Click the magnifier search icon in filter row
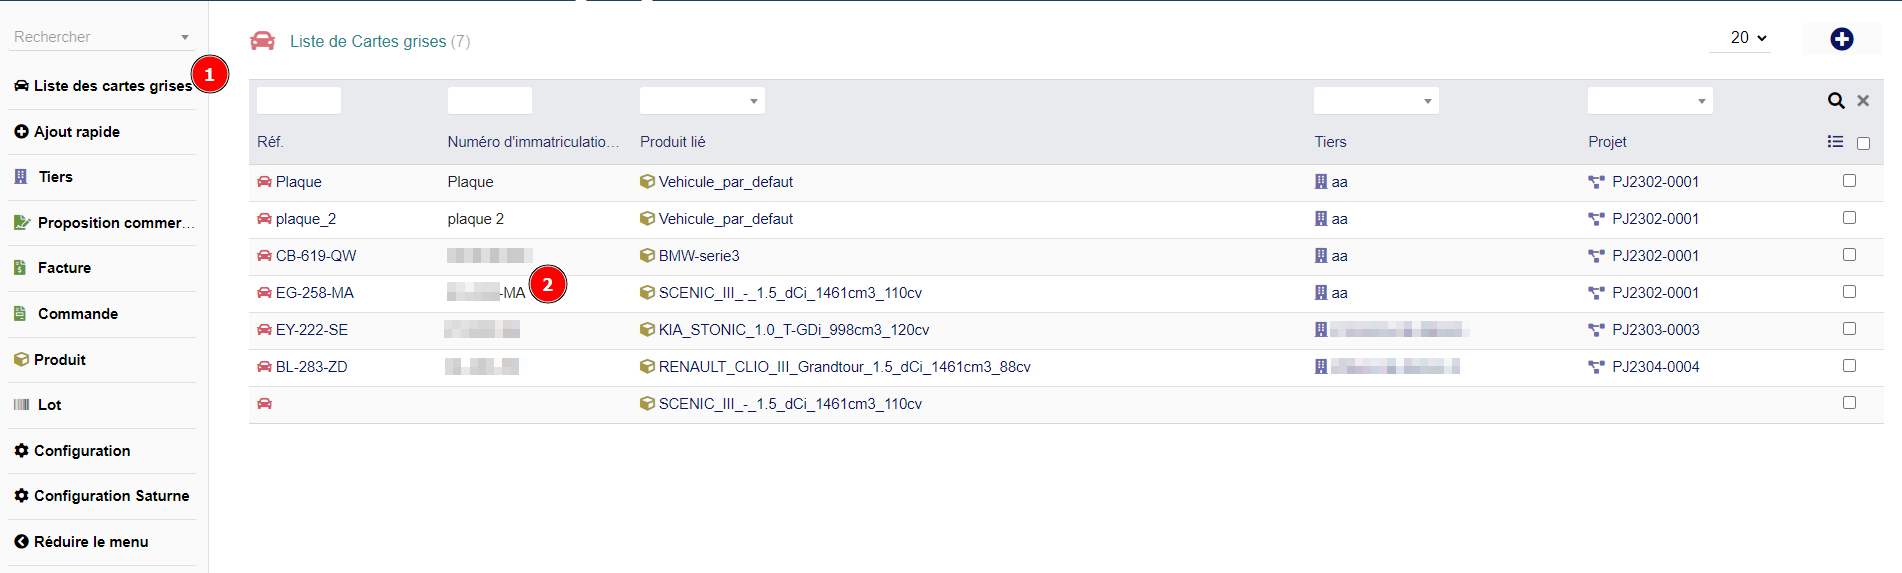This screenshot has height=573, width=1902. (x=1836, y=101)
